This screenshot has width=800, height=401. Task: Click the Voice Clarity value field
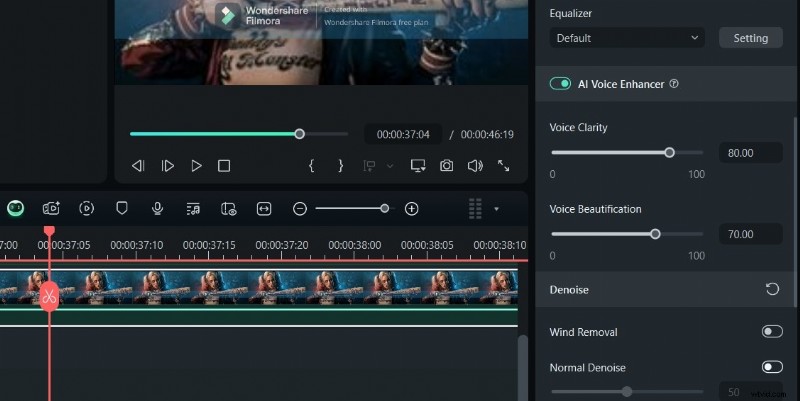751,153
